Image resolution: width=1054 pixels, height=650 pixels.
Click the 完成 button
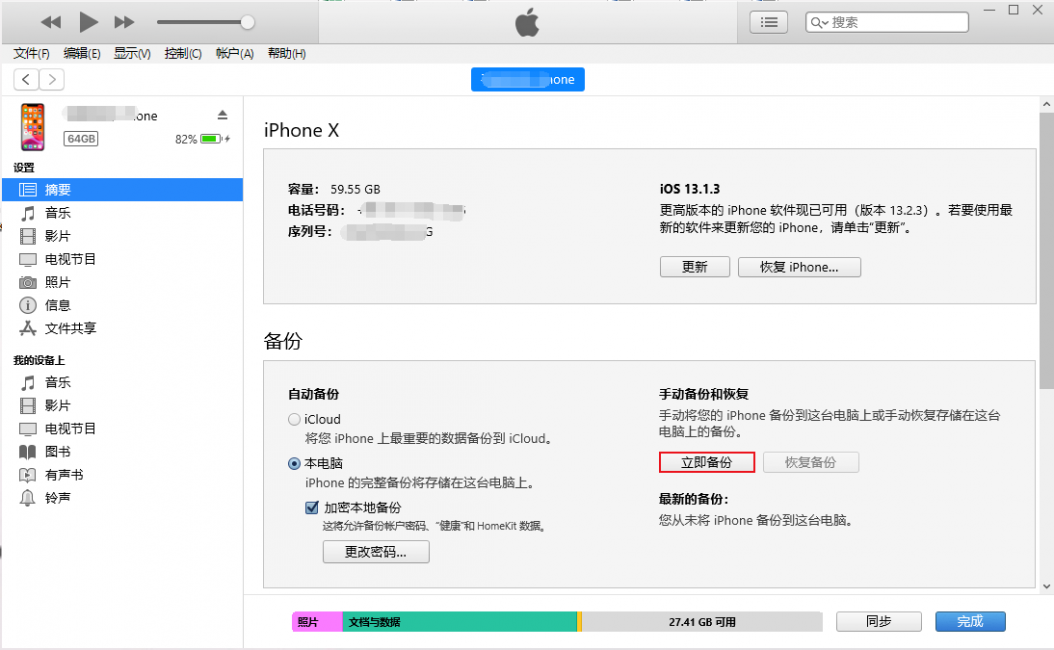(x=970, y=622)
